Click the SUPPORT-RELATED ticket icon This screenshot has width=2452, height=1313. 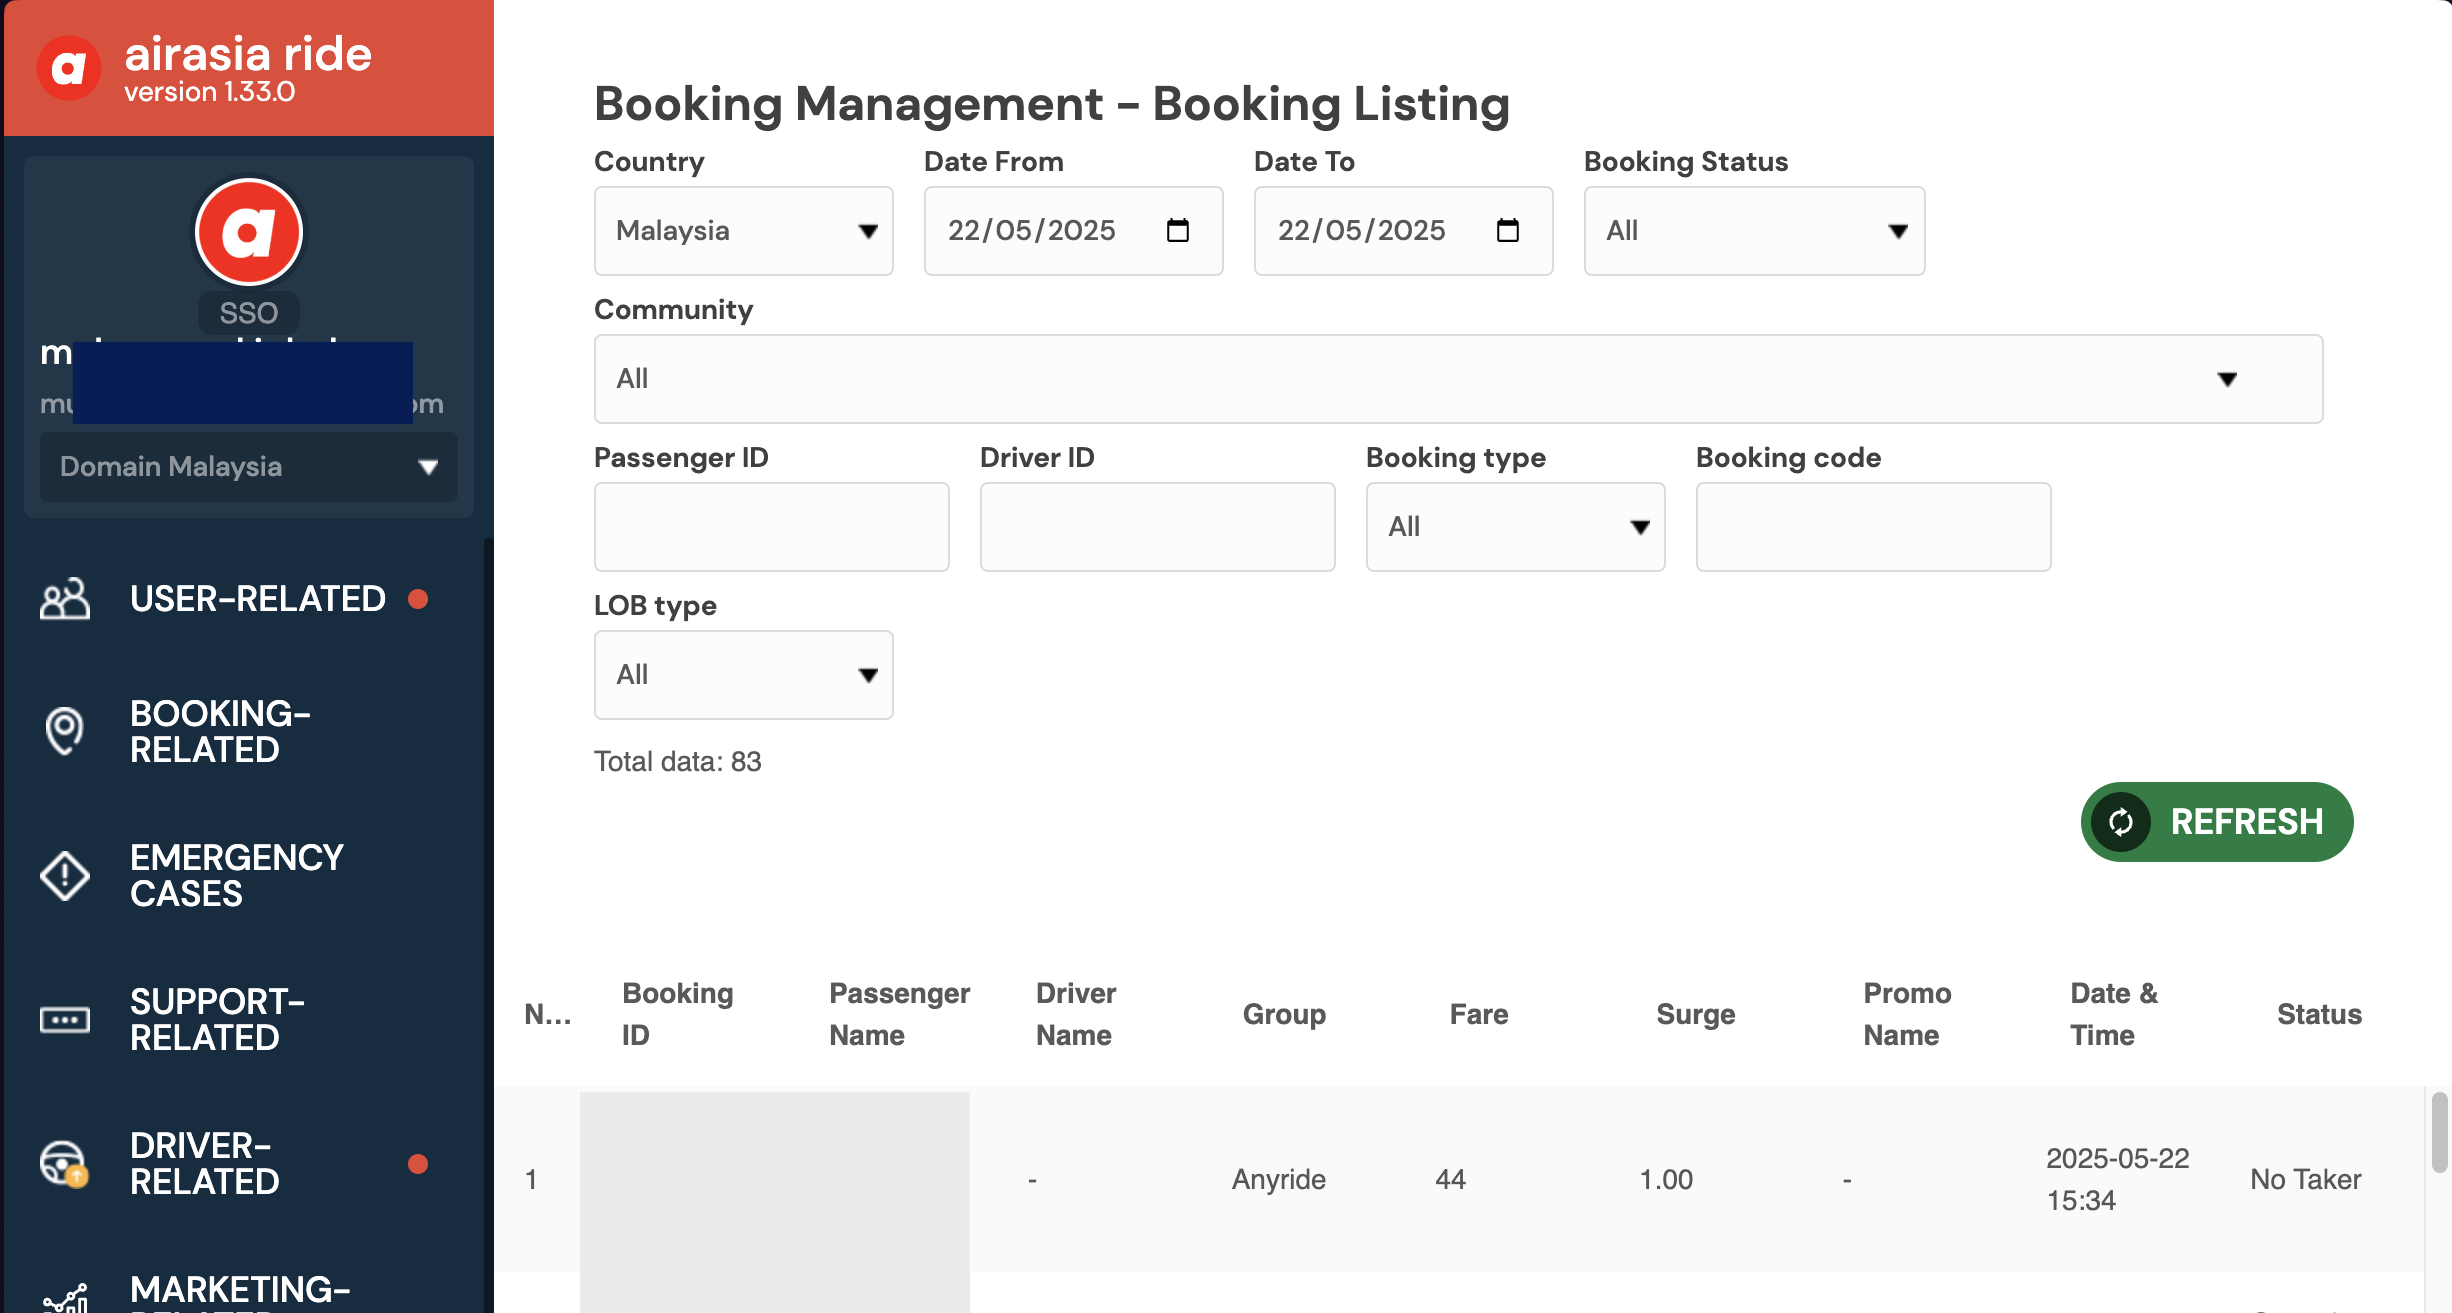pos(65,1020)
